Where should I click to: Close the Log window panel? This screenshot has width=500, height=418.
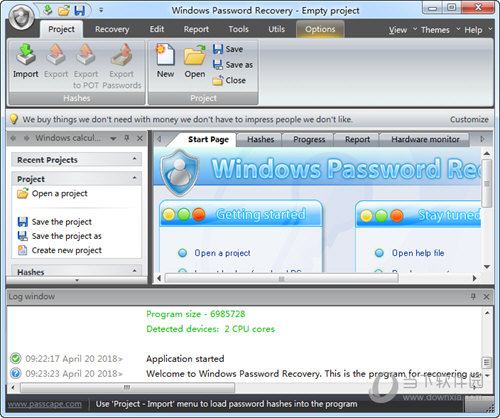click(x=486, y=296)
